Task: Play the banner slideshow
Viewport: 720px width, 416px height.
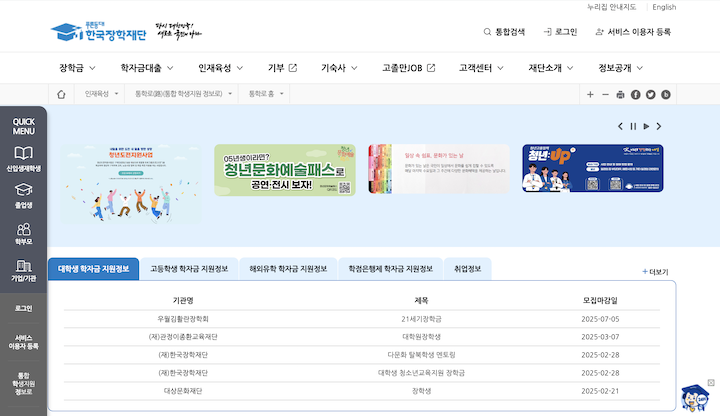Action: pos(646,126)
